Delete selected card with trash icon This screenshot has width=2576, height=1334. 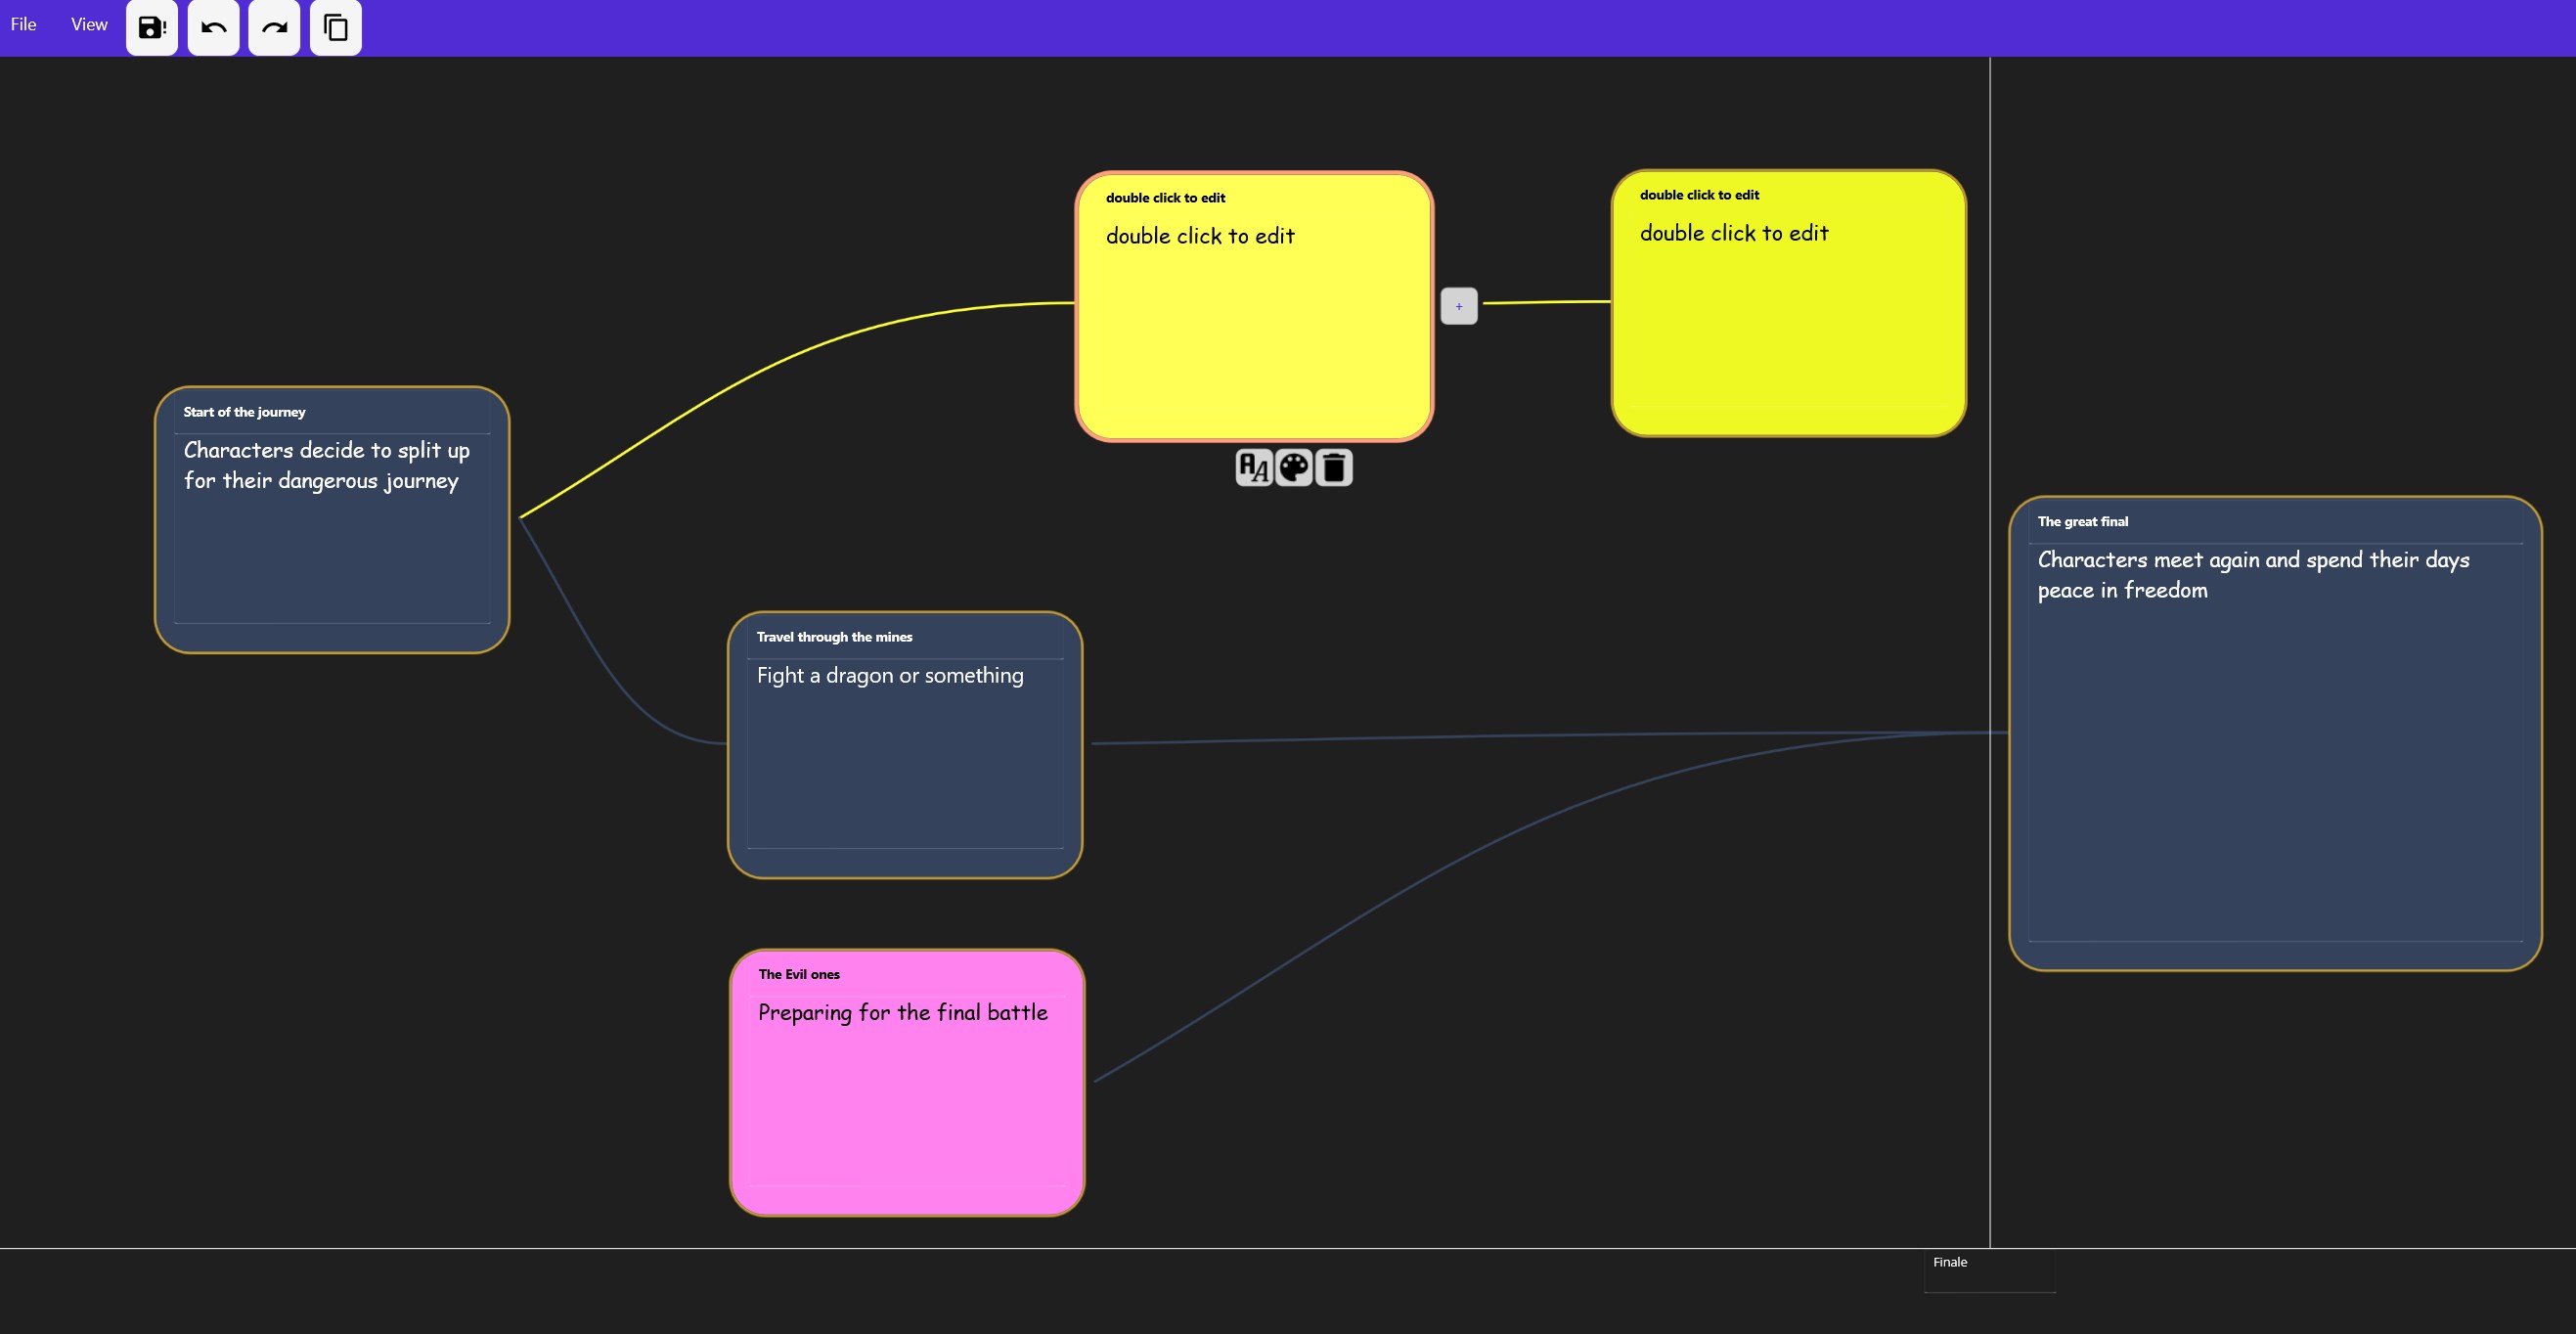1334,467
